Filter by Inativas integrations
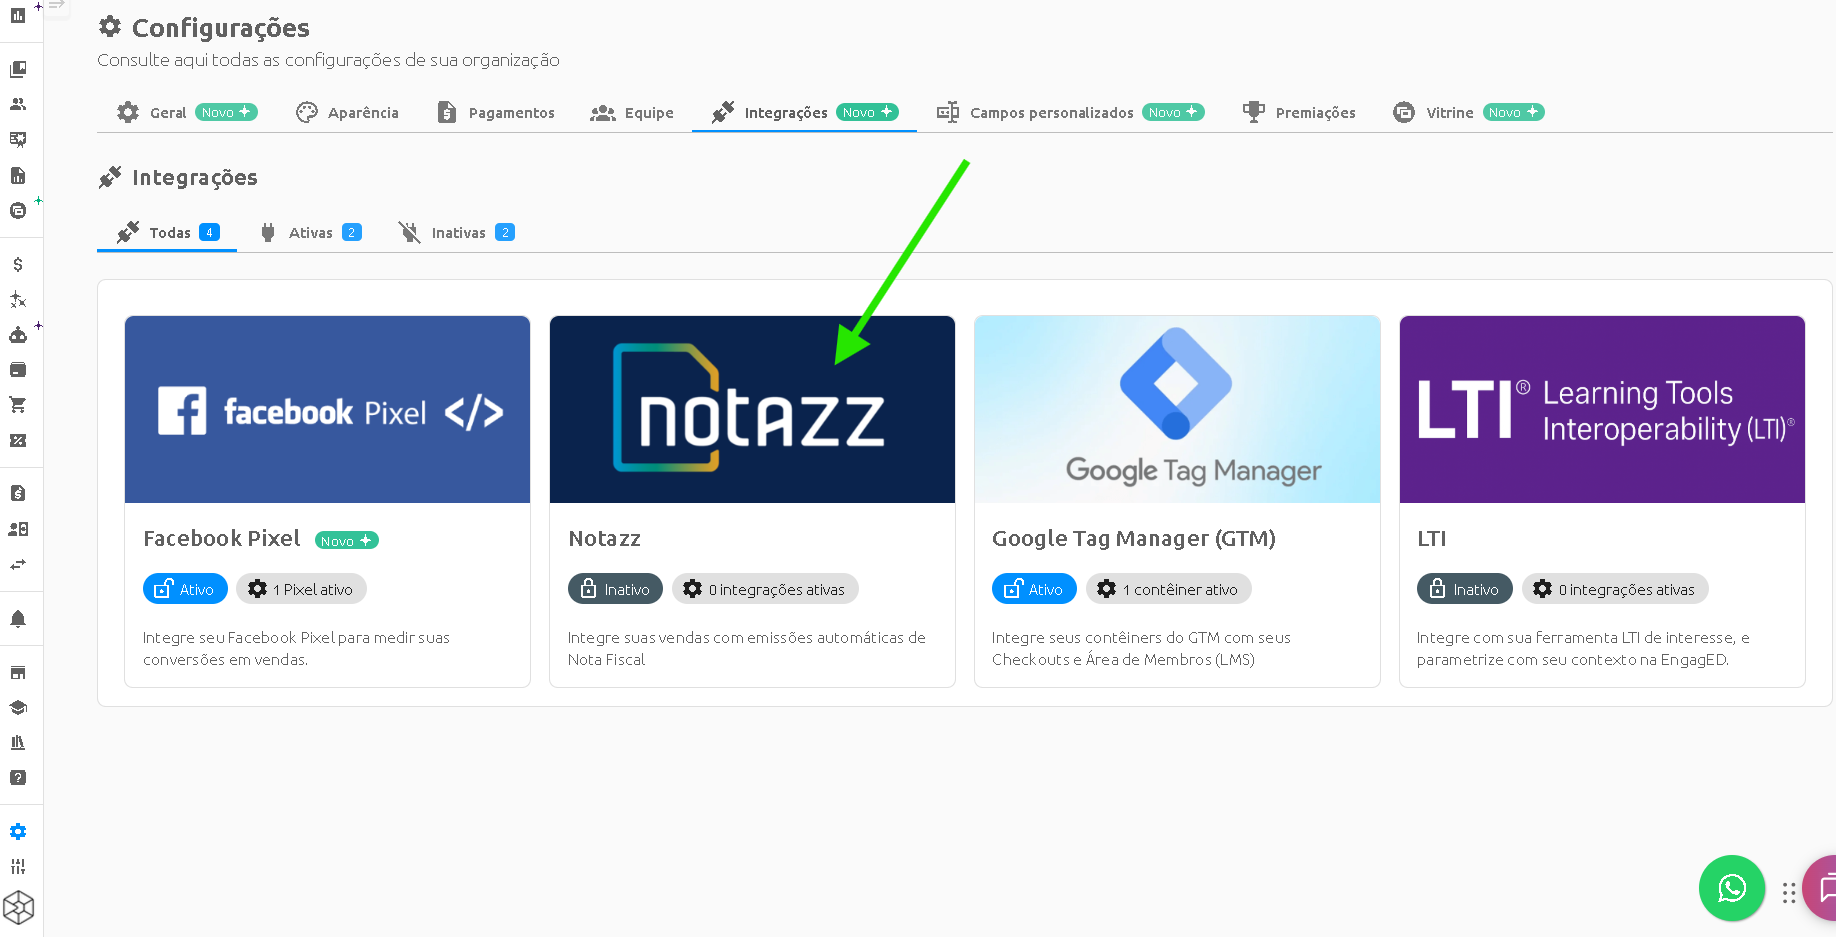This screenshot has width=1836, height=937. (x=456, y=232)
